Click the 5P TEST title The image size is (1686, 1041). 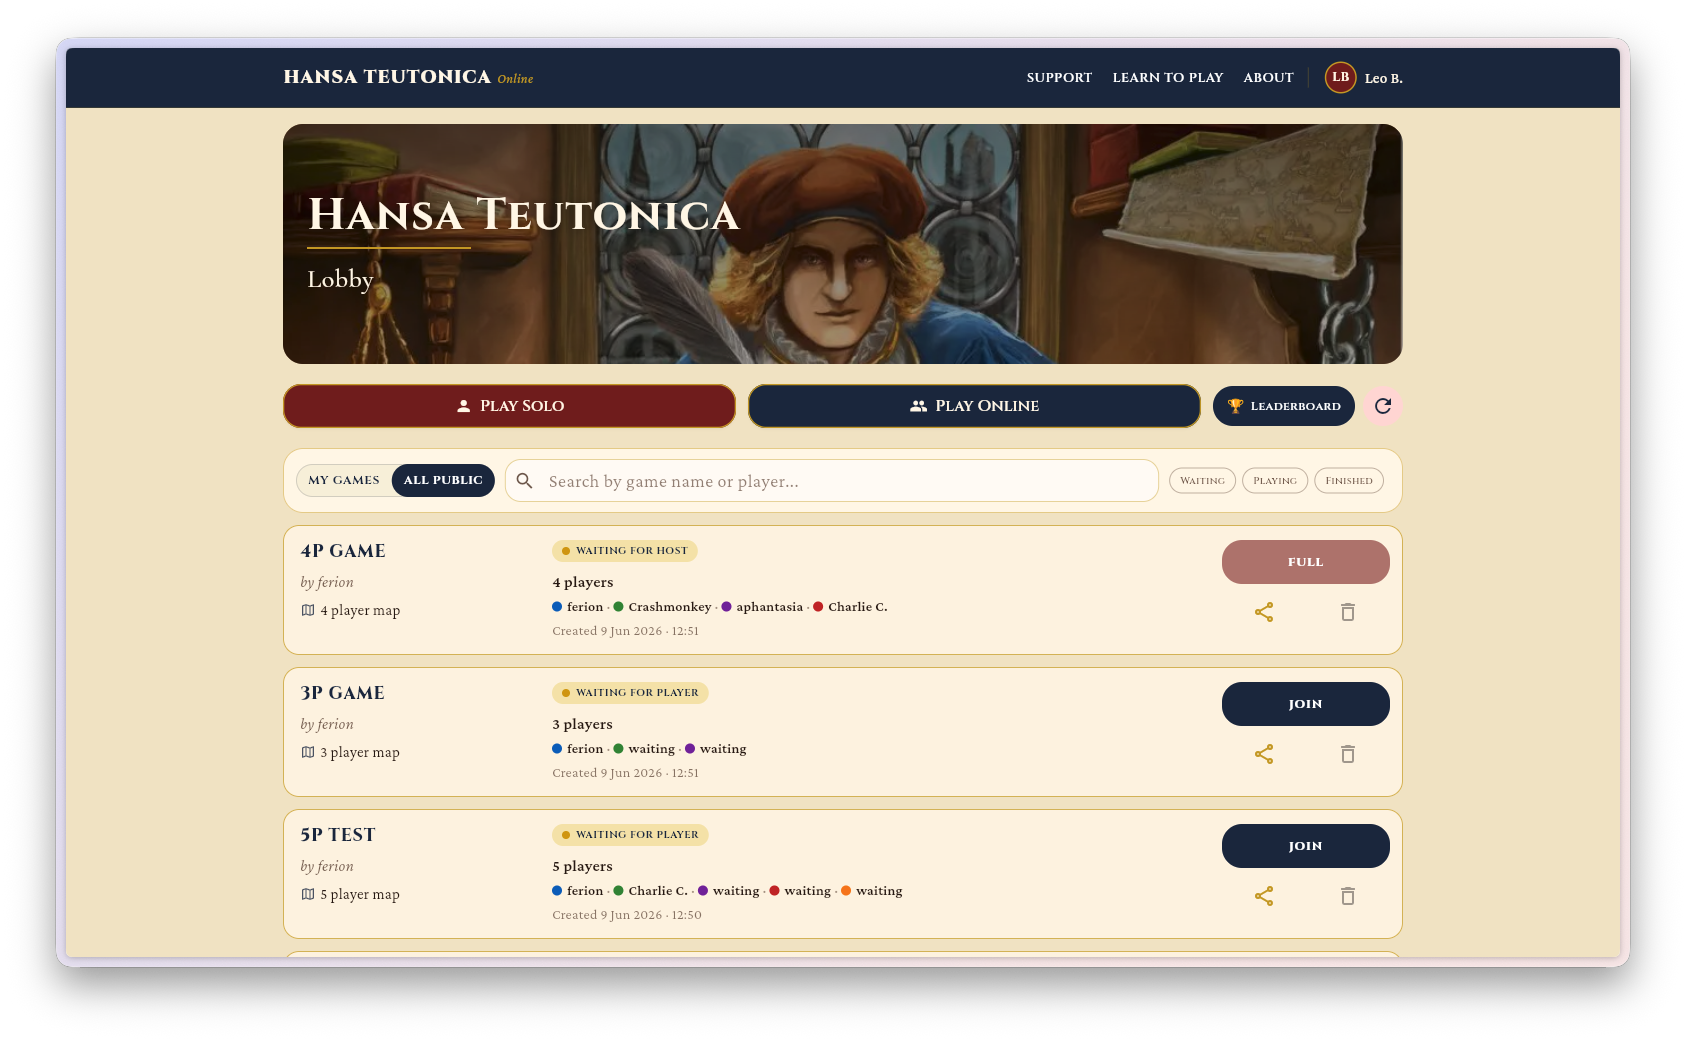click(x=338, y=835)
